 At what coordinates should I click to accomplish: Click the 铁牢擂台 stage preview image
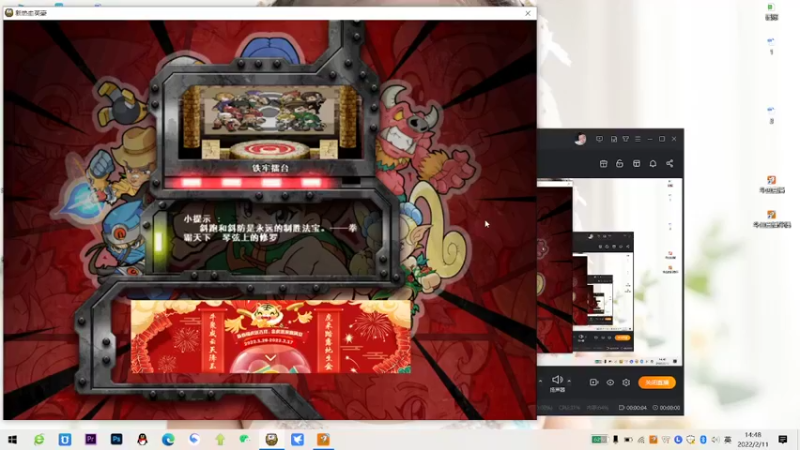click(269, 122)
